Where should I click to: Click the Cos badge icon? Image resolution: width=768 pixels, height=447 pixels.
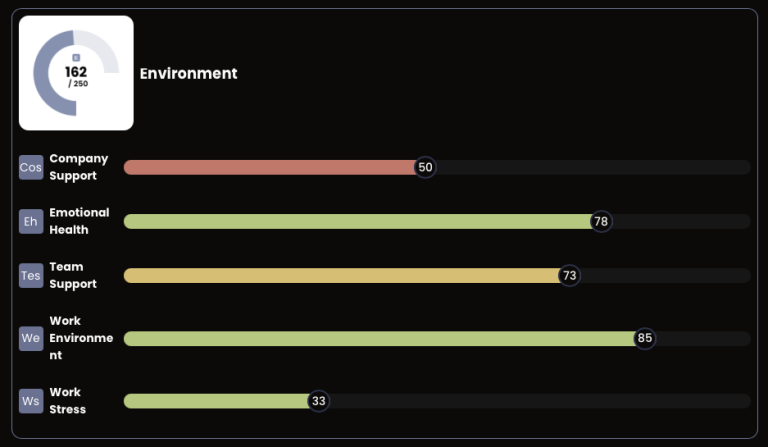point(31,167)
